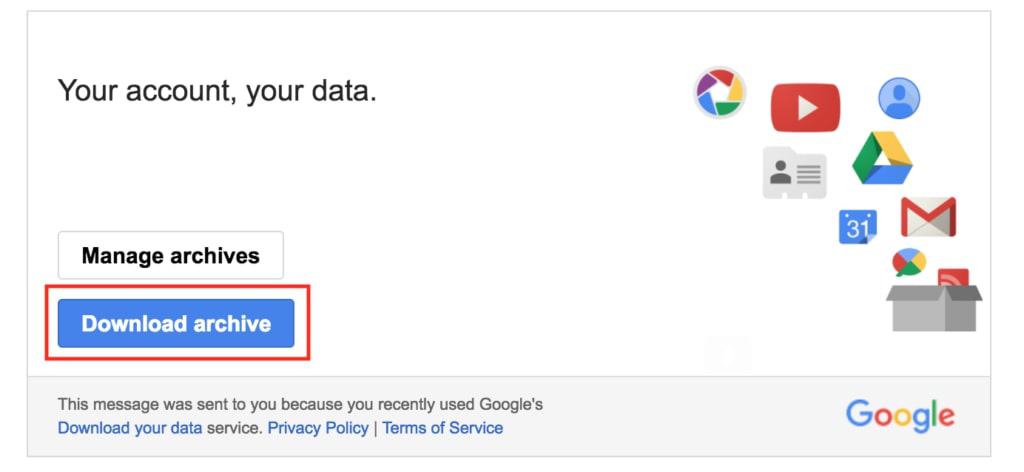The image size is (1024, 472).
Task: Click the multicolored speech bubble icon
Action: point(909,262)
